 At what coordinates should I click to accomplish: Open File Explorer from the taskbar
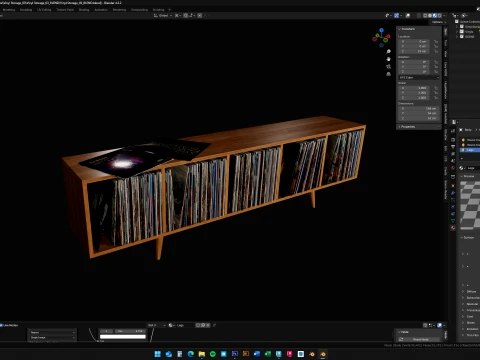tap(202, 354)
